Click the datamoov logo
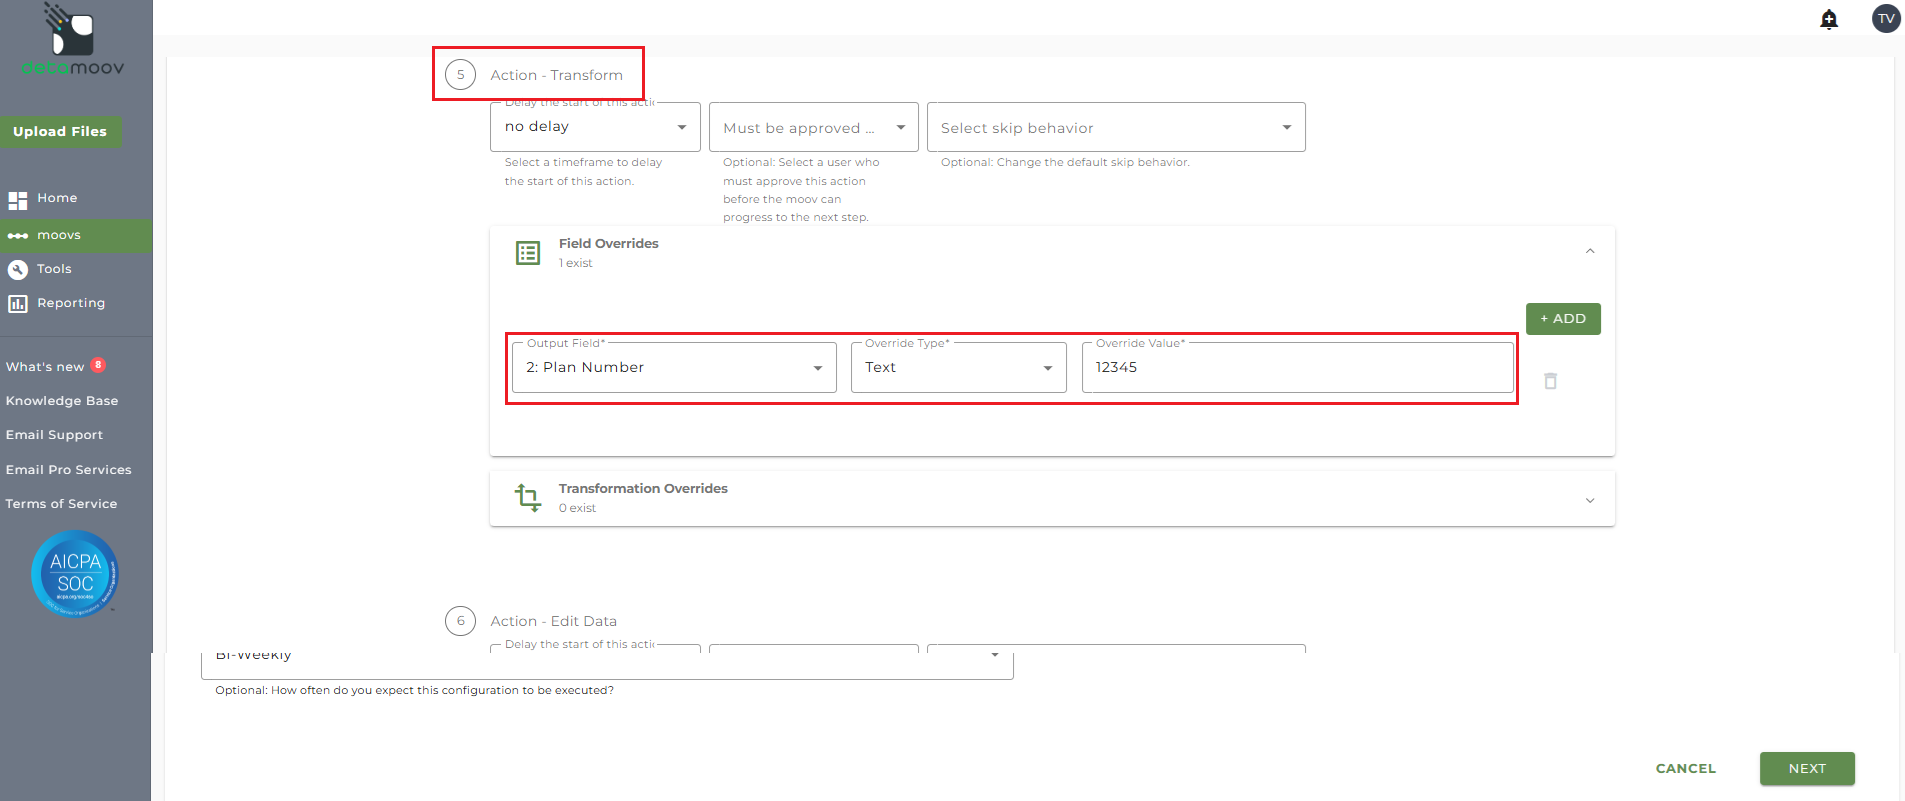 [73, 42]
